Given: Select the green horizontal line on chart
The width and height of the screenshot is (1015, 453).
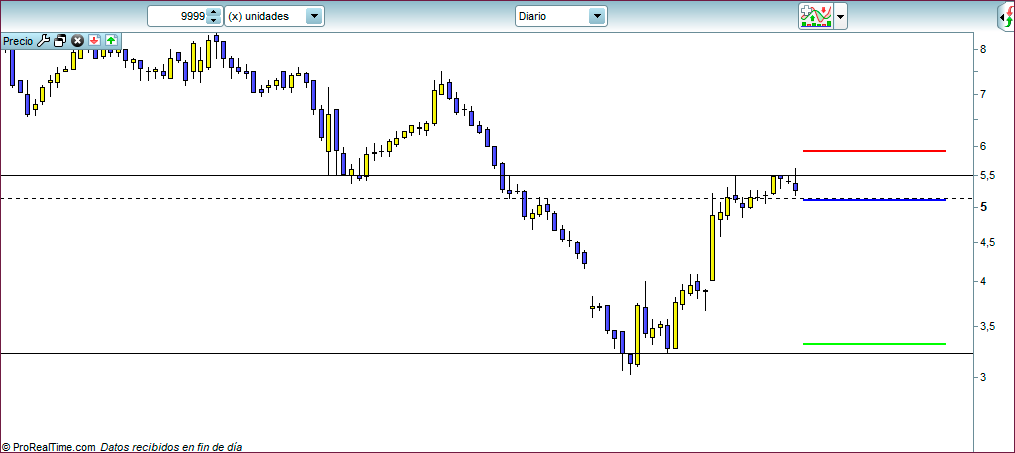Looking at the screenshot, I should tap(874, 344).
